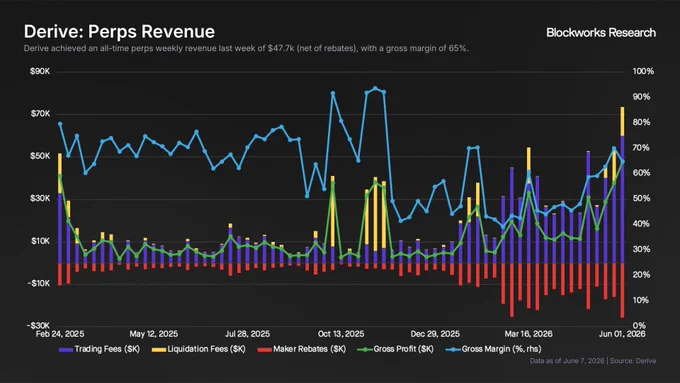
Task: Click the purple Trading Fees legend swatch
Action: coord(65,349)
